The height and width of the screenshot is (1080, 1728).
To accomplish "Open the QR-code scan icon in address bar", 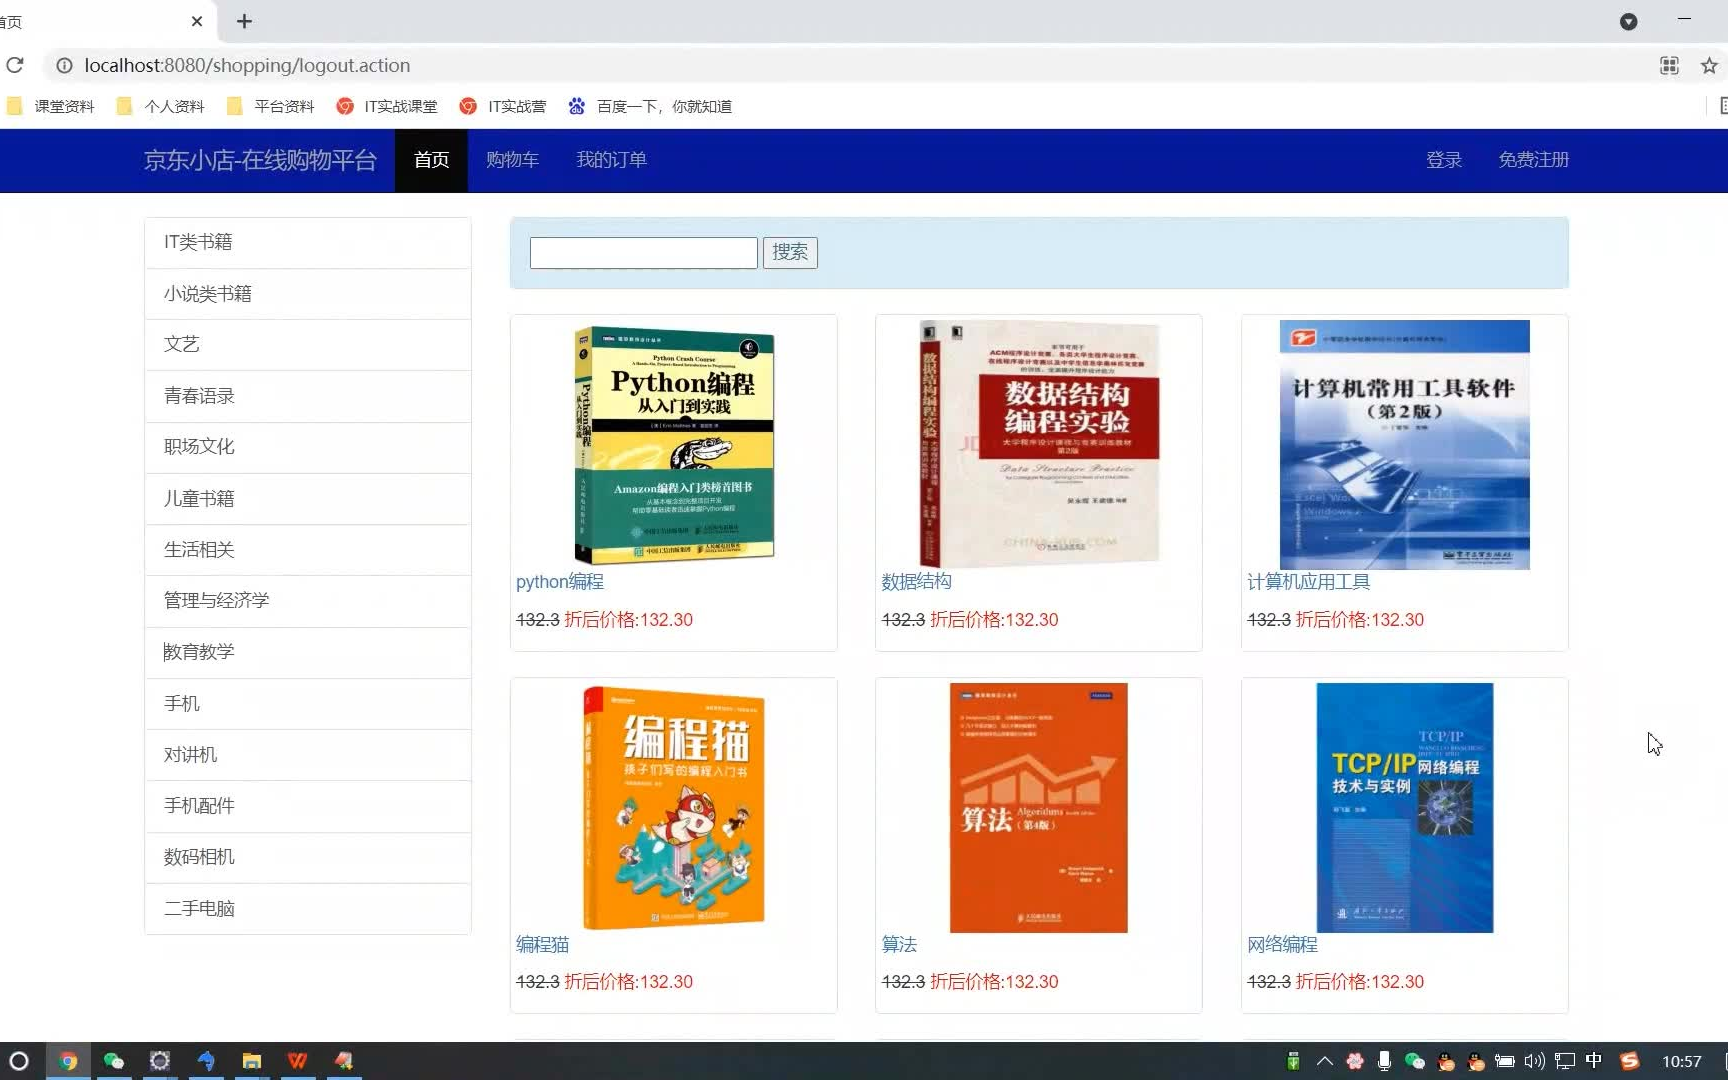I will [x=1668, y=65].
